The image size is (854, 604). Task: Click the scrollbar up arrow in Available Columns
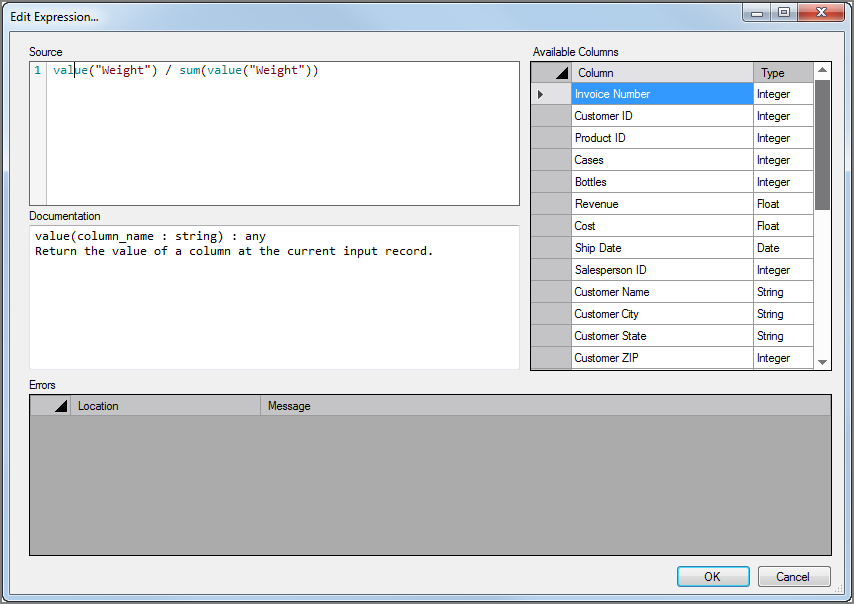[x=822, y=70]
